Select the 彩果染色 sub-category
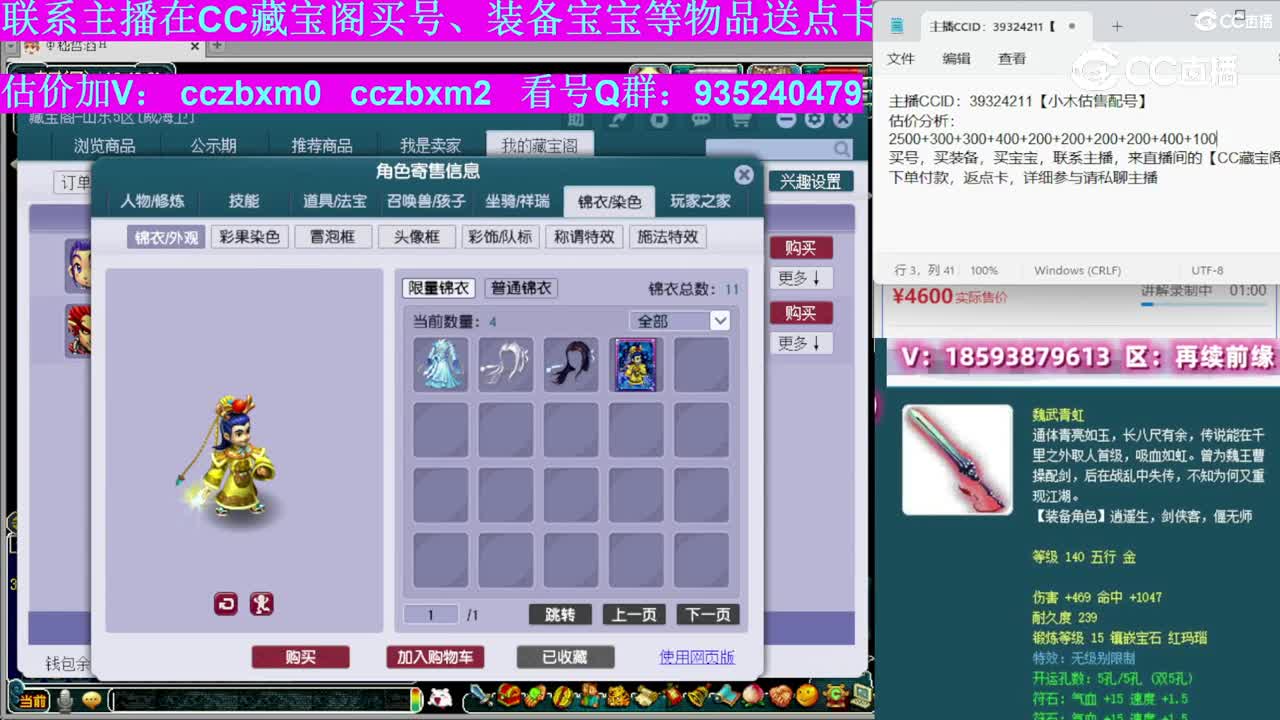 [250, 237]
